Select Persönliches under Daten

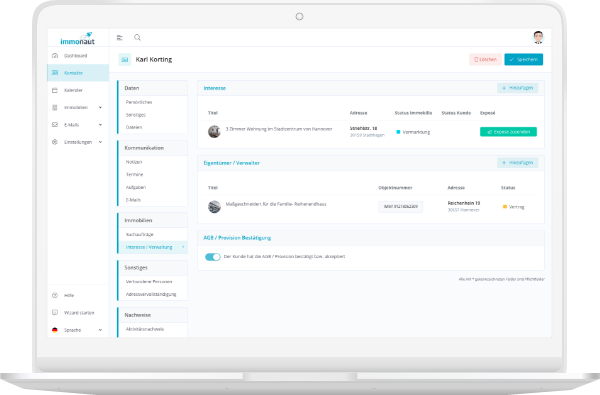pyautogui.click(x=139, y=102)
